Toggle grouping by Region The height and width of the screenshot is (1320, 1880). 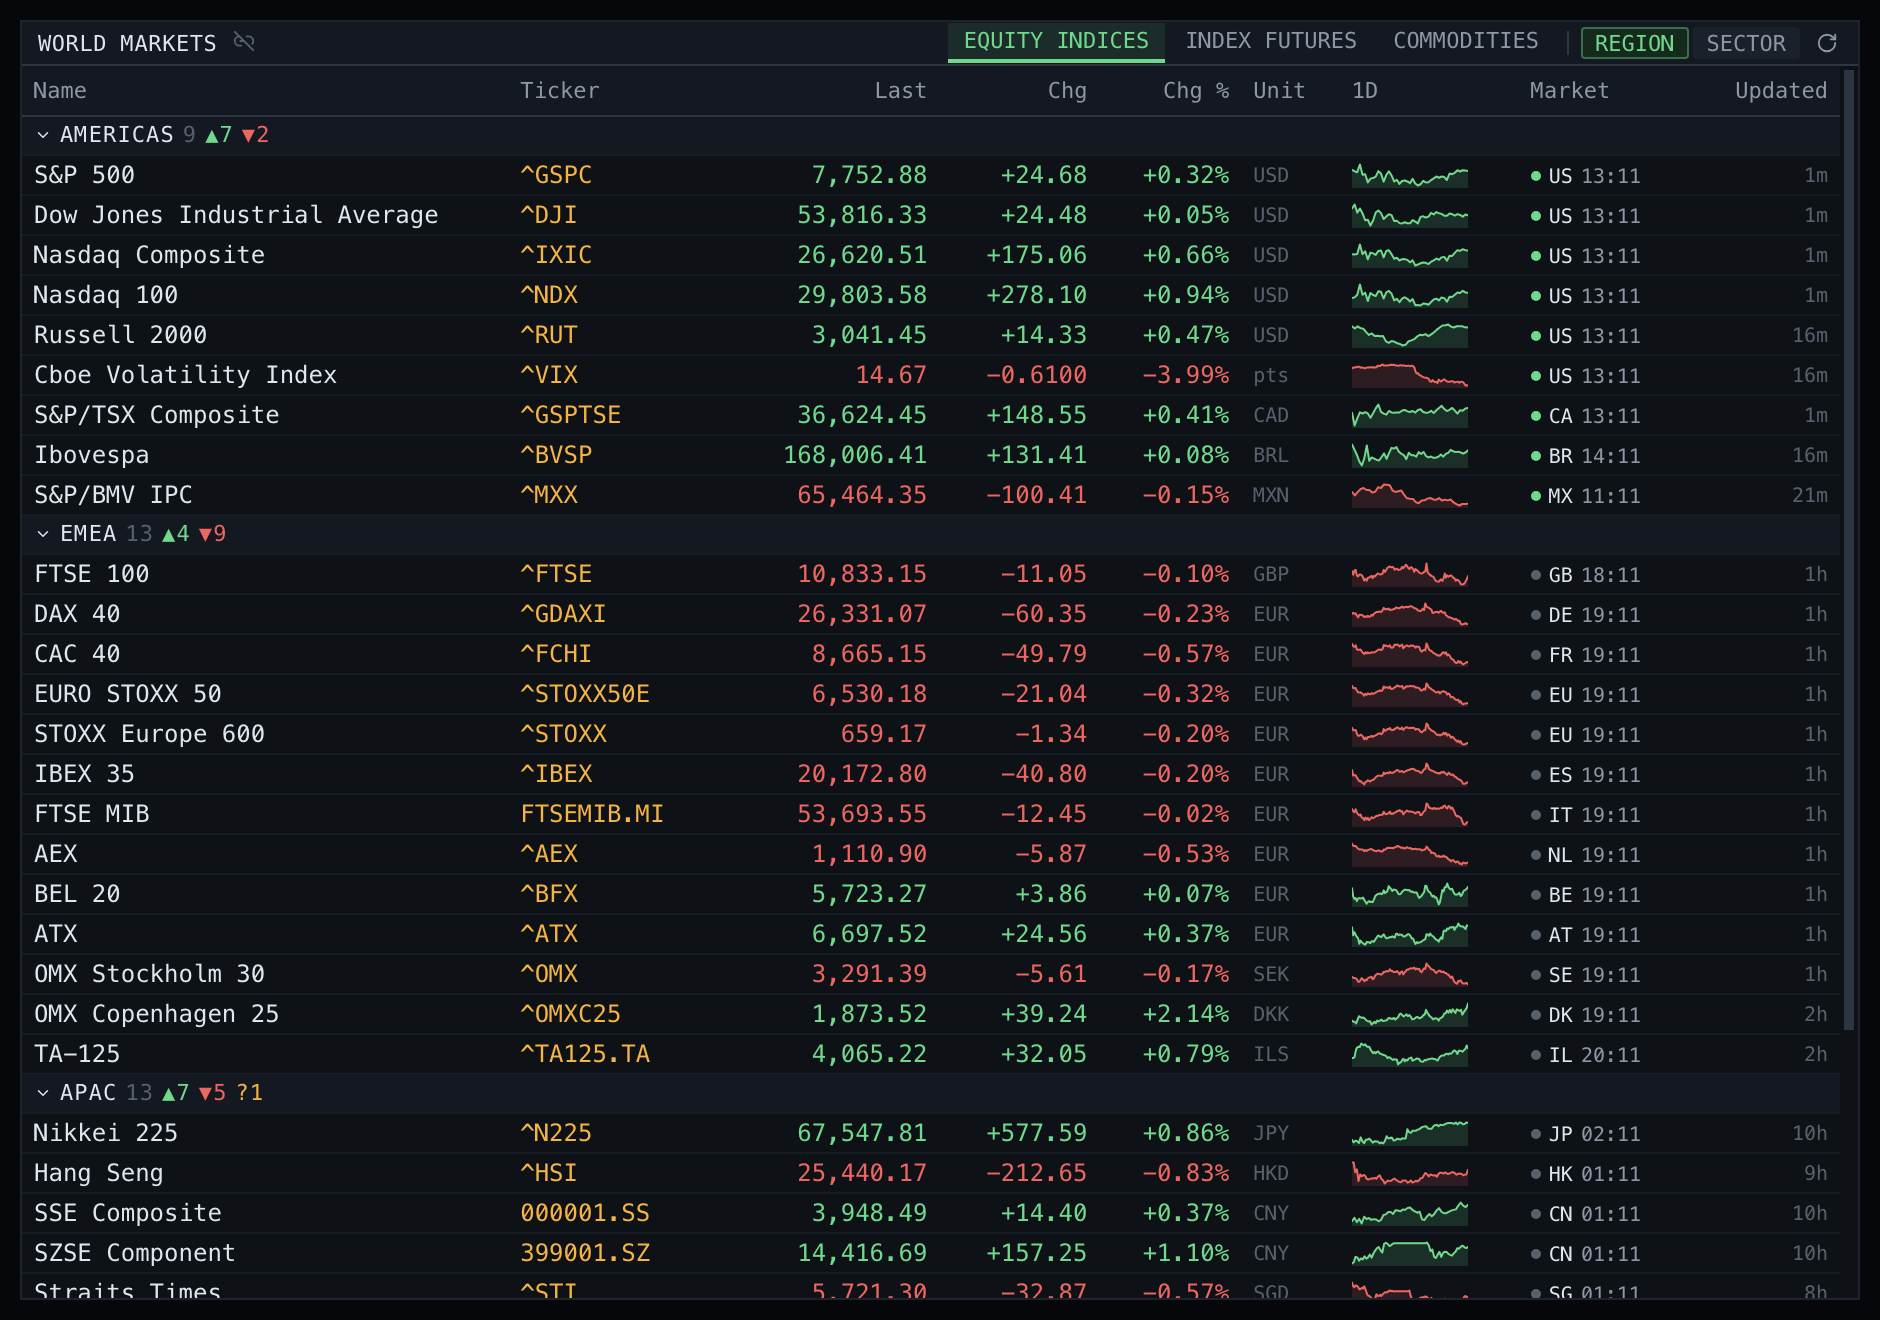click(1634, 43)
